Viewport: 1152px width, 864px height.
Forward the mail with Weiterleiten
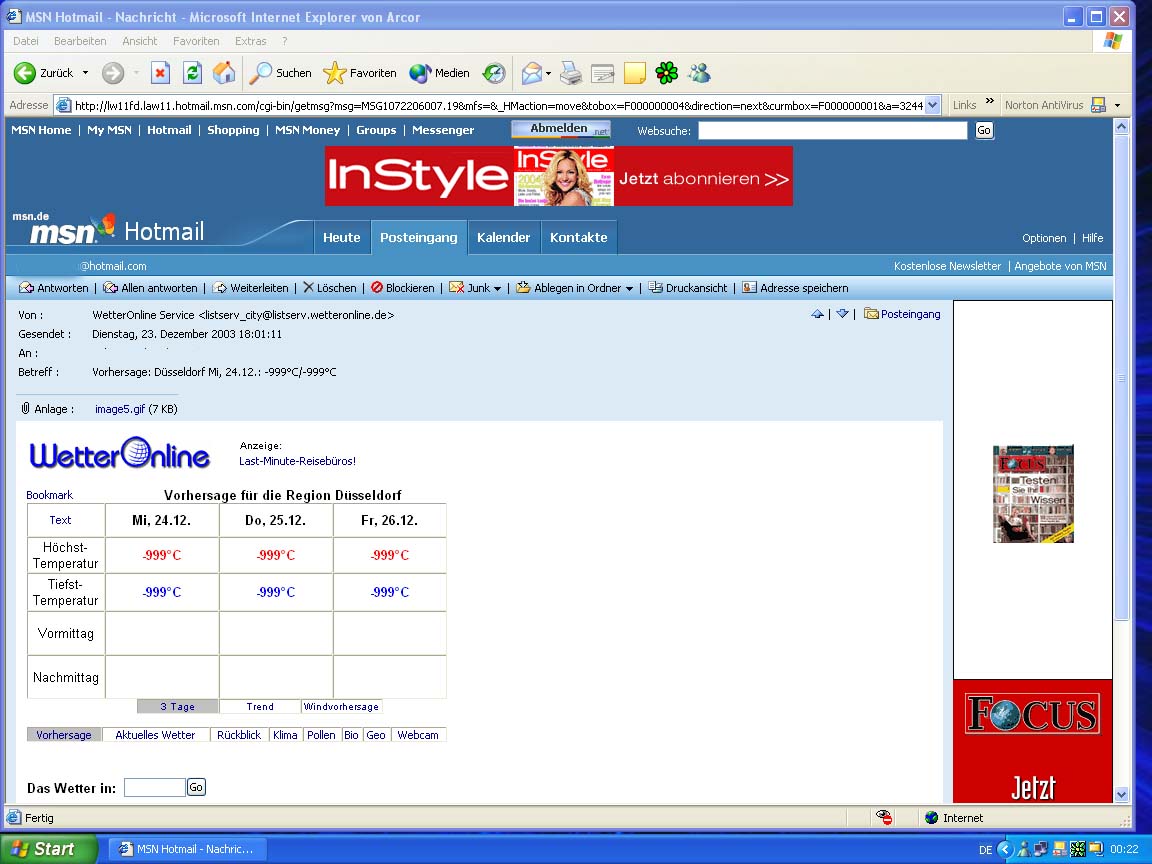251,288
